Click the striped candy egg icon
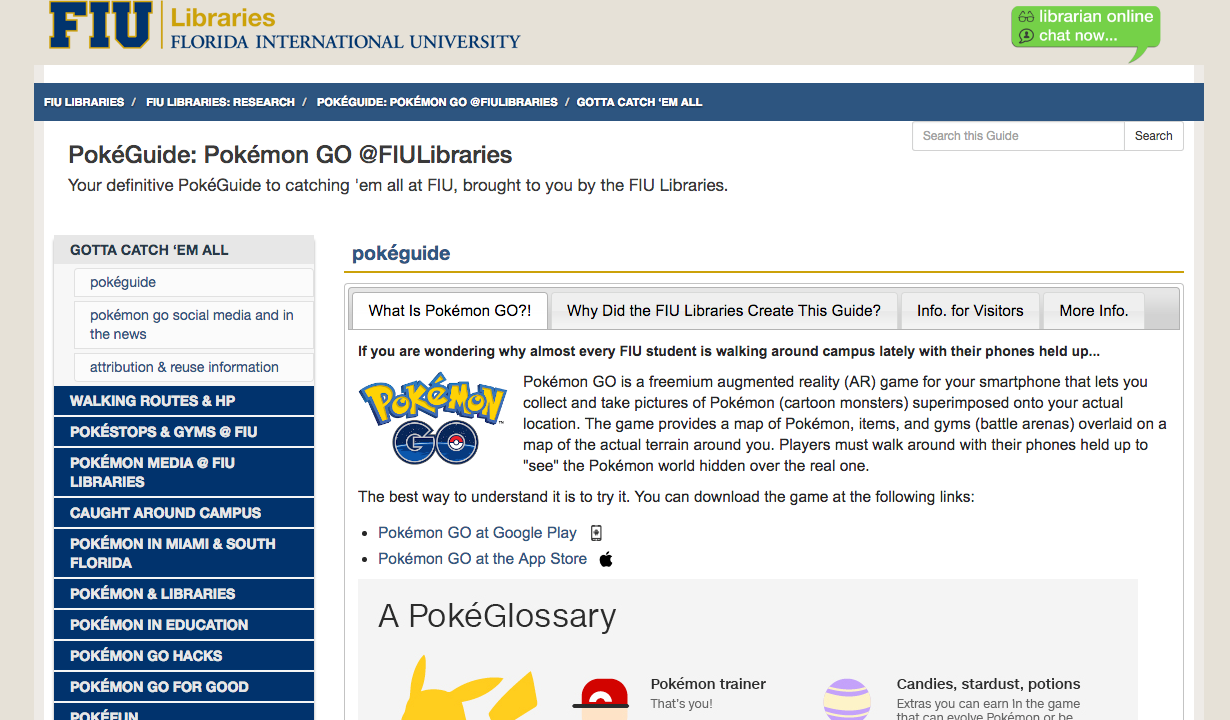The height and width of the screenshot is (720, 1230). click(x=847, y=699)
